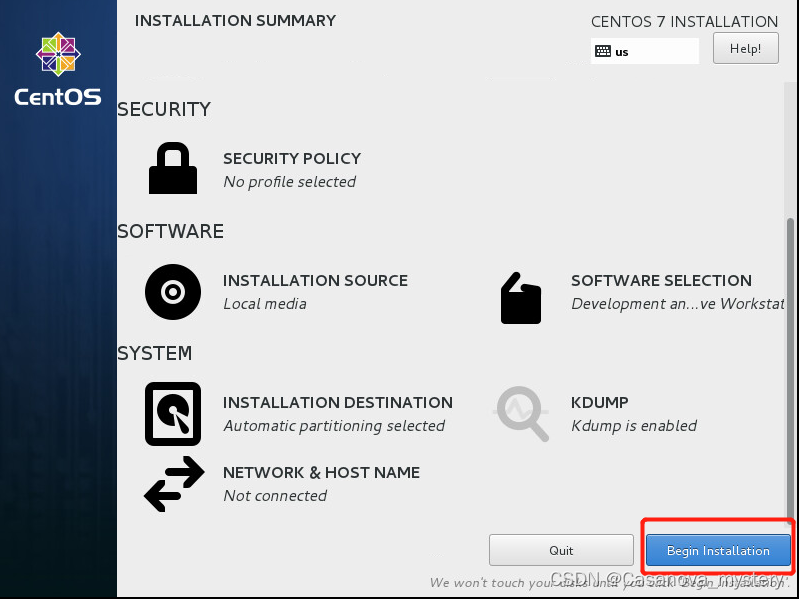This screenshot has height=599, width=799.
Task: Click the Quit button
Action: pos(561,550)
